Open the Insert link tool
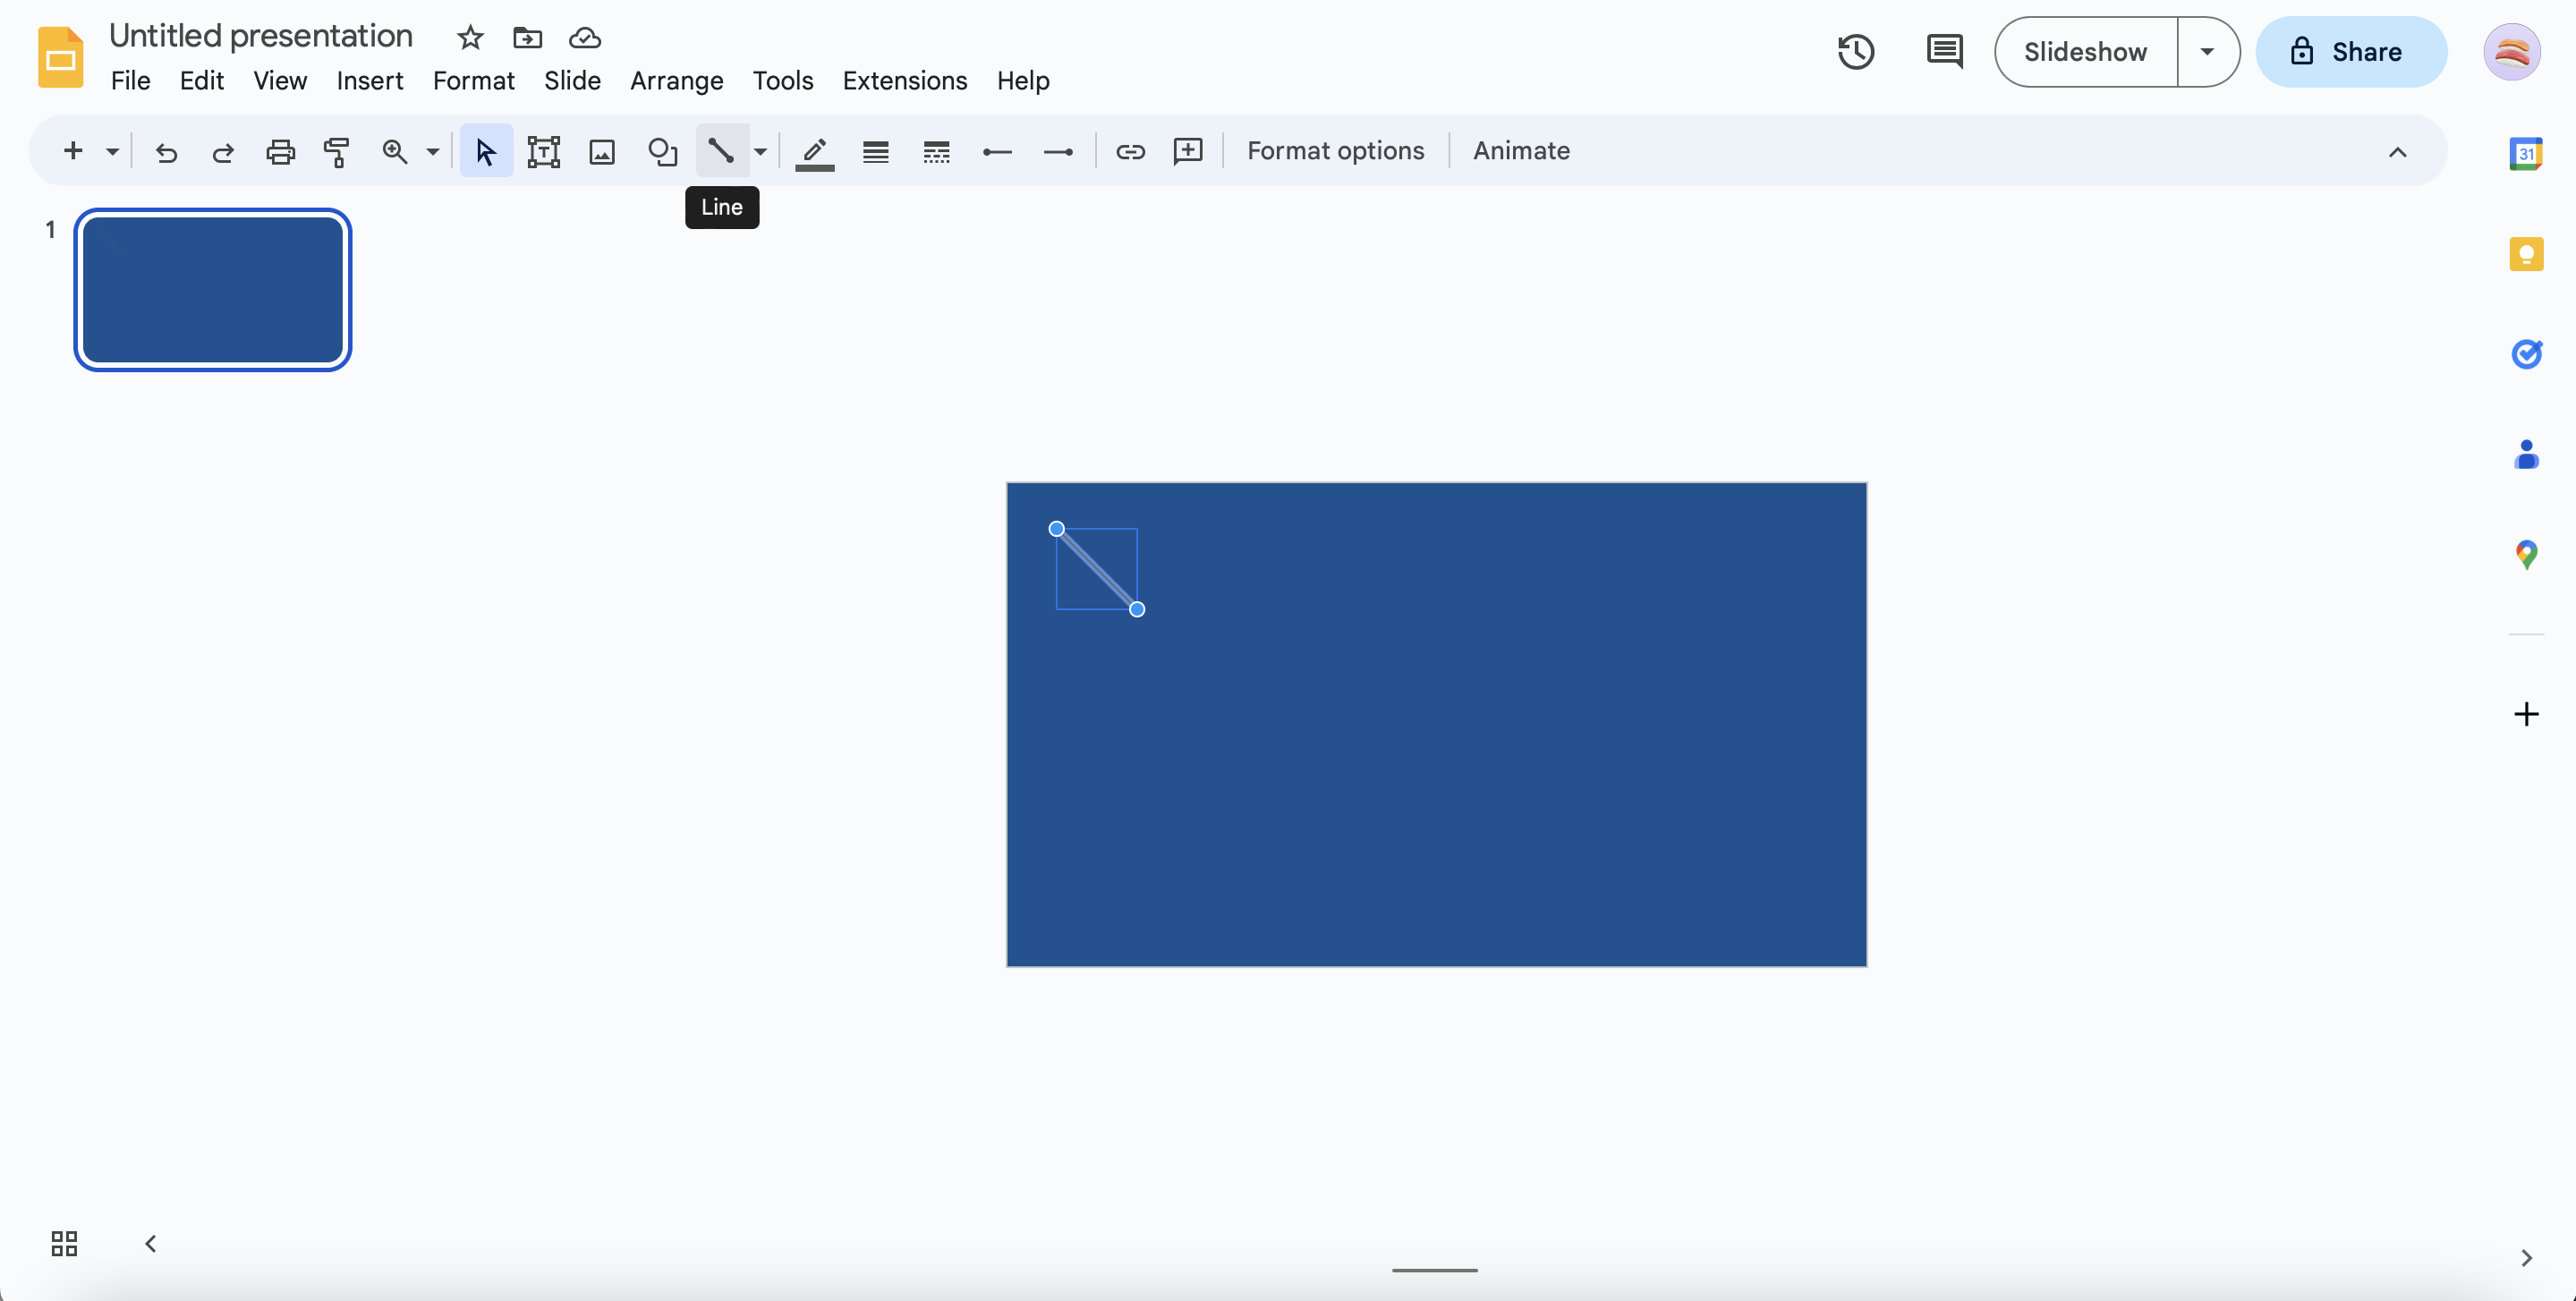This screenshot has height=1301, width=2576. [x=1130, y=151]
